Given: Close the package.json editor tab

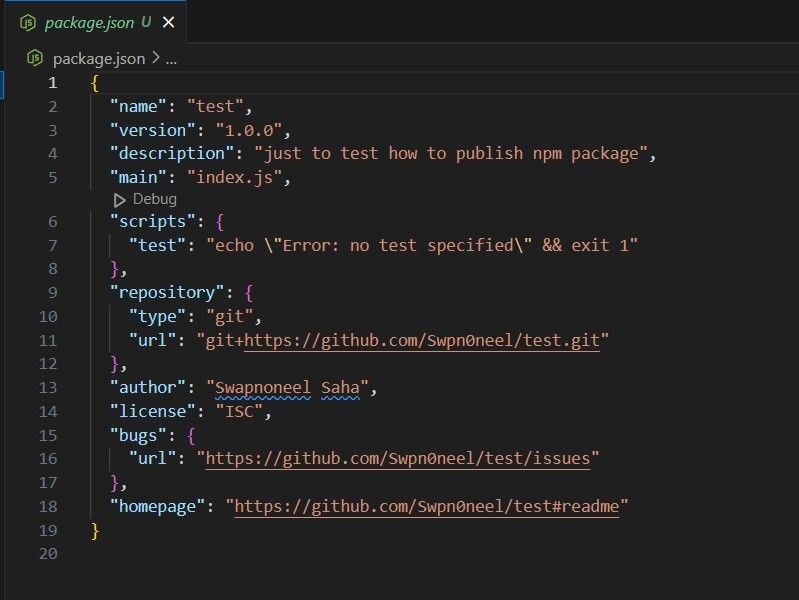Looking at the screenshot, I should coord(168,22).
